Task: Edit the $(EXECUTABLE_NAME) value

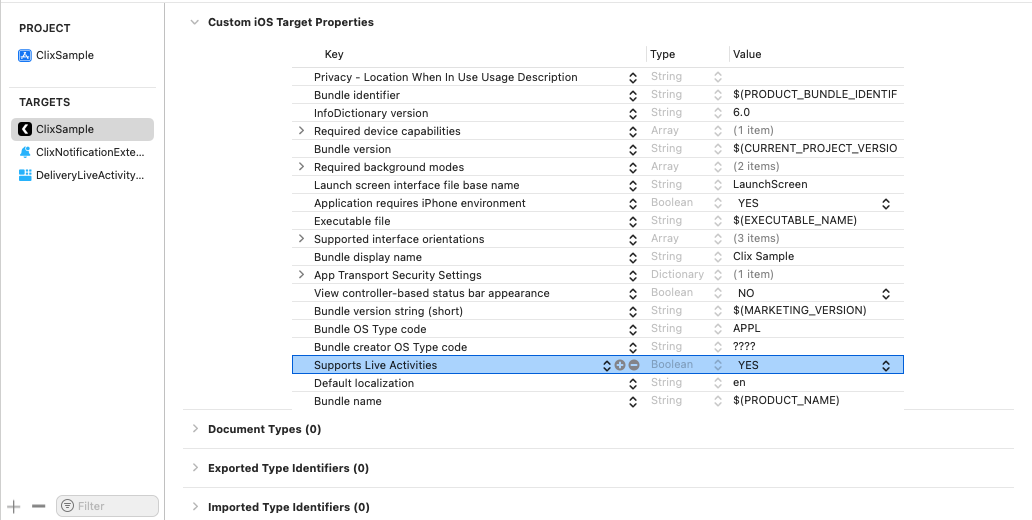Action: (795, 221)
